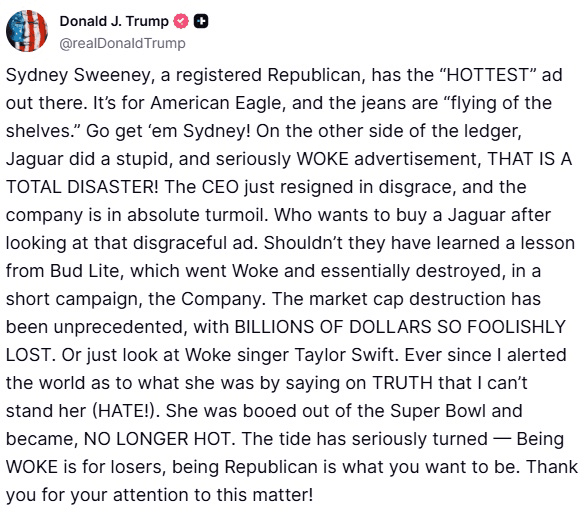Open the flag-themed profile avatar
The image size is (586, 517).
(27, 31)
